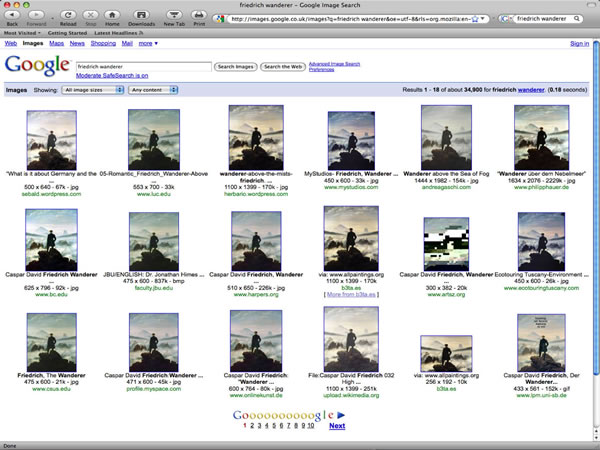
Task: Open the faculty.jbu.edu thumbnail
Action: pyautogui.click(x=154, y=241)
